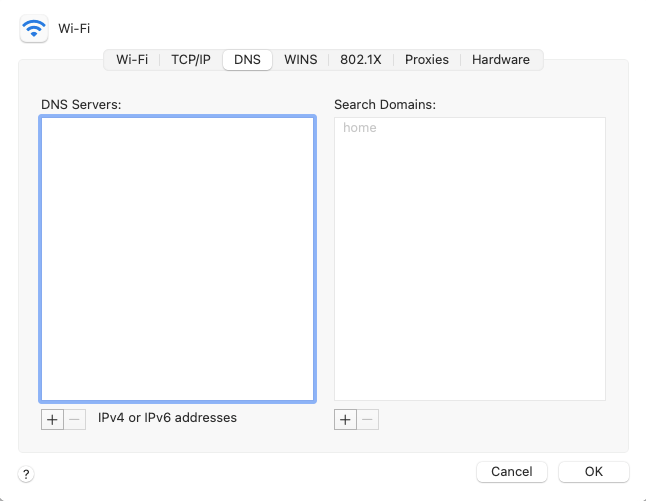Click the 'DNS Servers:' heading label

(81, 104)
